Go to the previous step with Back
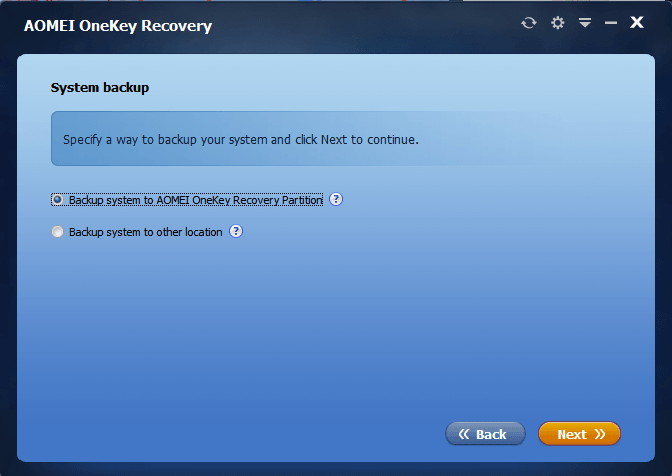 pos(485,434)
